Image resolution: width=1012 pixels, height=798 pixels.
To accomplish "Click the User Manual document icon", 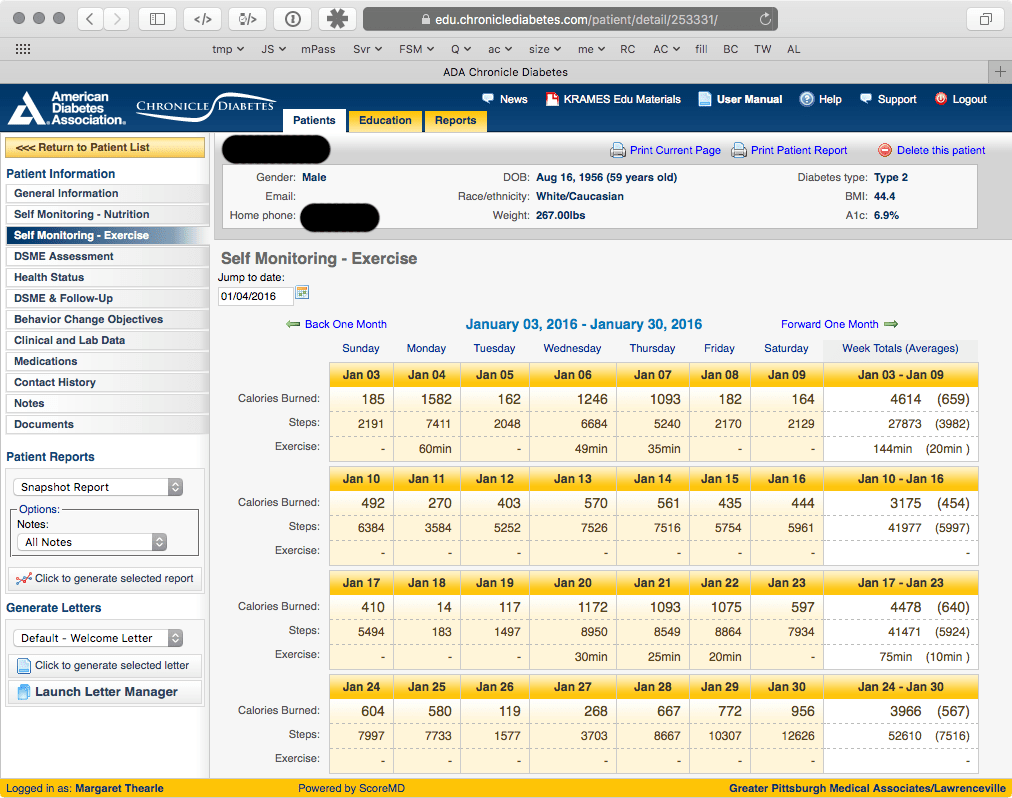I will (705, 99).
